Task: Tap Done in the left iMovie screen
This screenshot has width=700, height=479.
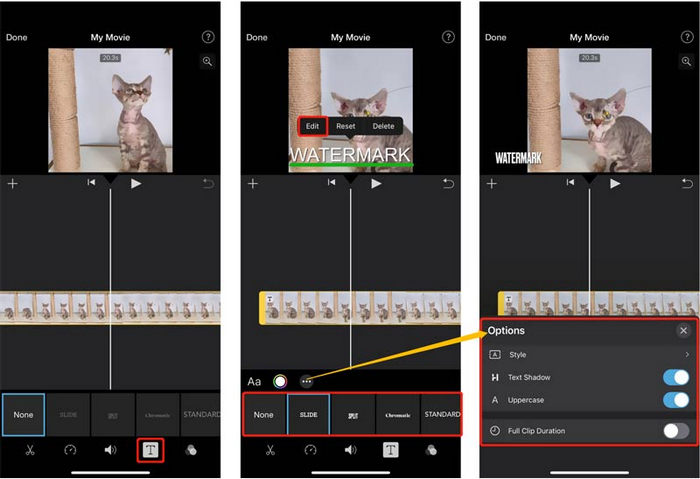Action: coord(17,37)
